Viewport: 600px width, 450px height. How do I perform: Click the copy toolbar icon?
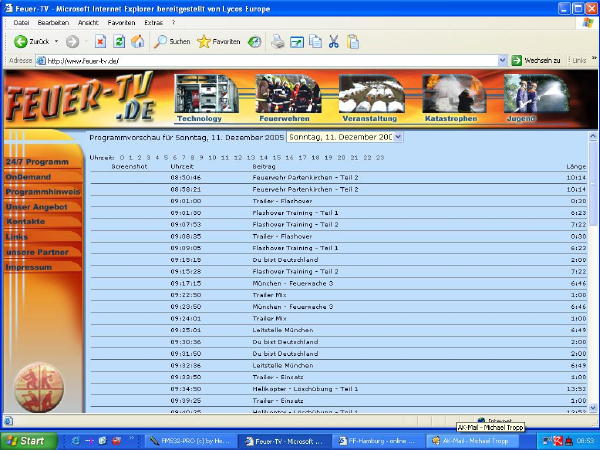point(315,41)
